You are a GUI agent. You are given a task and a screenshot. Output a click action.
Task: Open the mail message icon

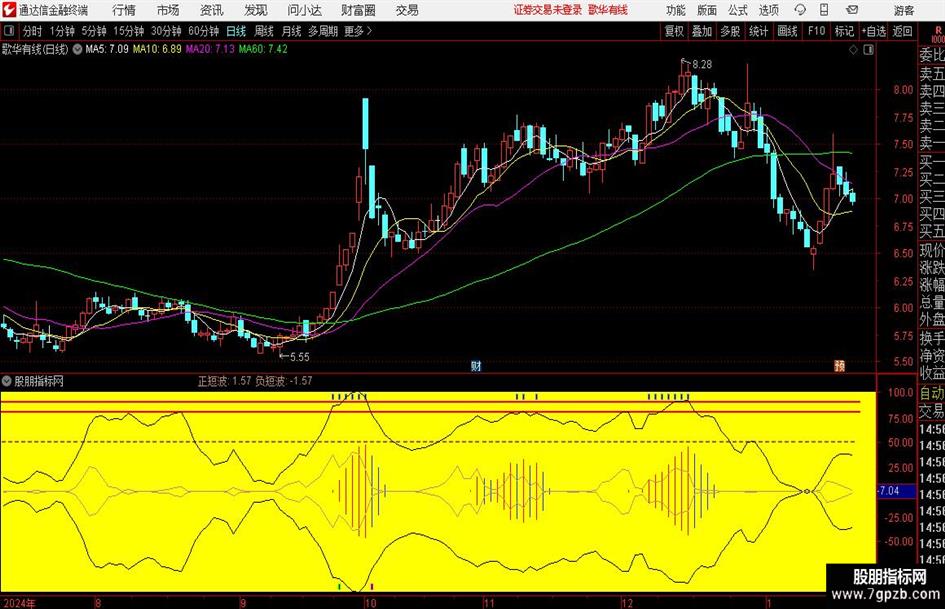[852, 10]
